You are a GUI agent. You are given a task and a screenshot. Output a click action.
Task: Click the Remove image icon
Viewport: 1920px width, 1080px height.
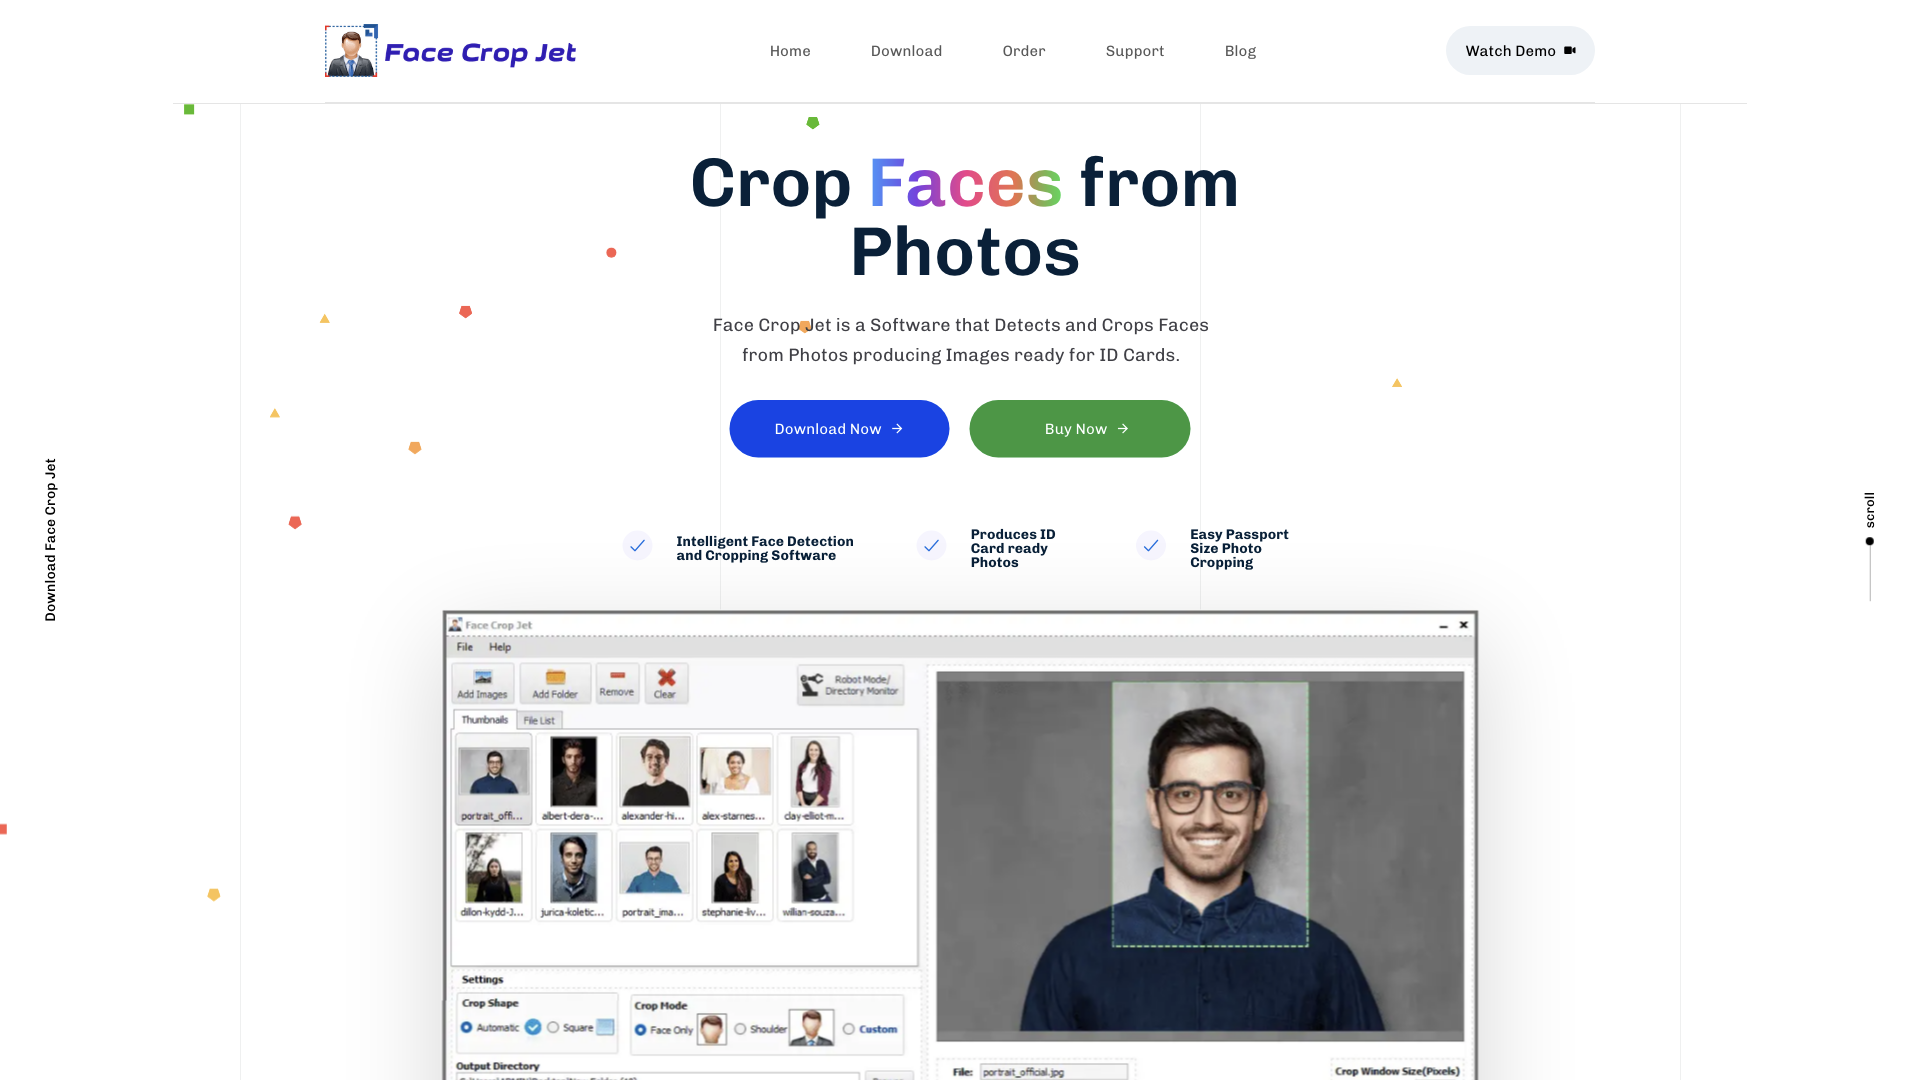pos(616,682)
